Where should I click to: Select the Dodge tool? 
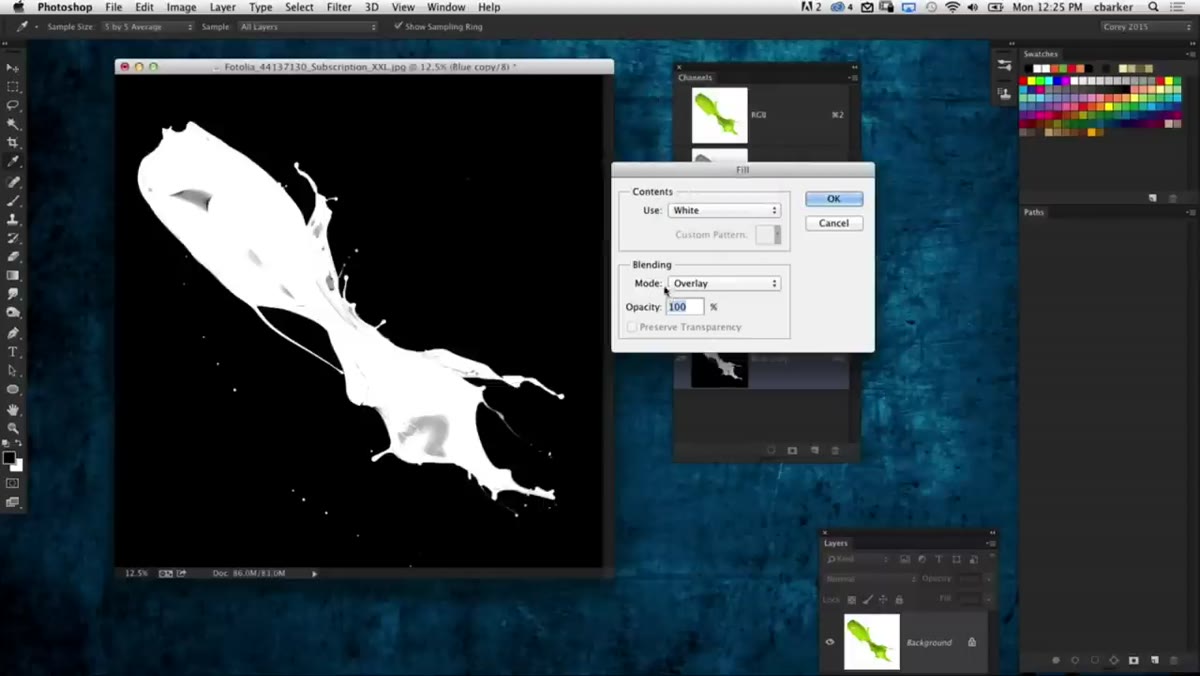(x=13, y=313)
